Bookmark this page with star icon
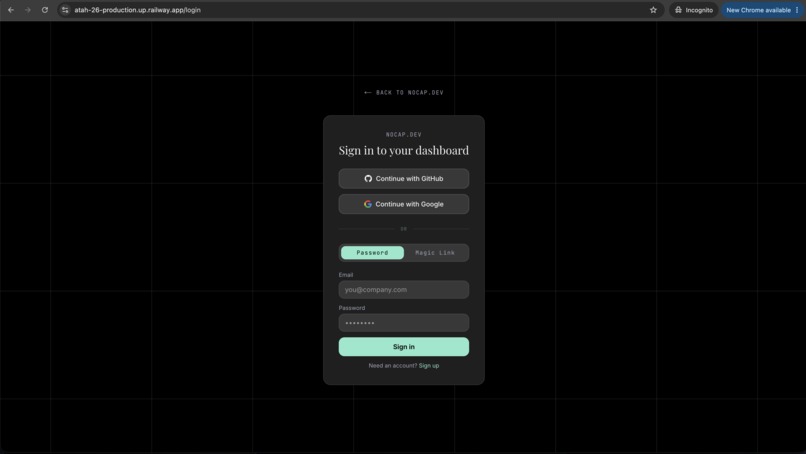 coord(653,10)
